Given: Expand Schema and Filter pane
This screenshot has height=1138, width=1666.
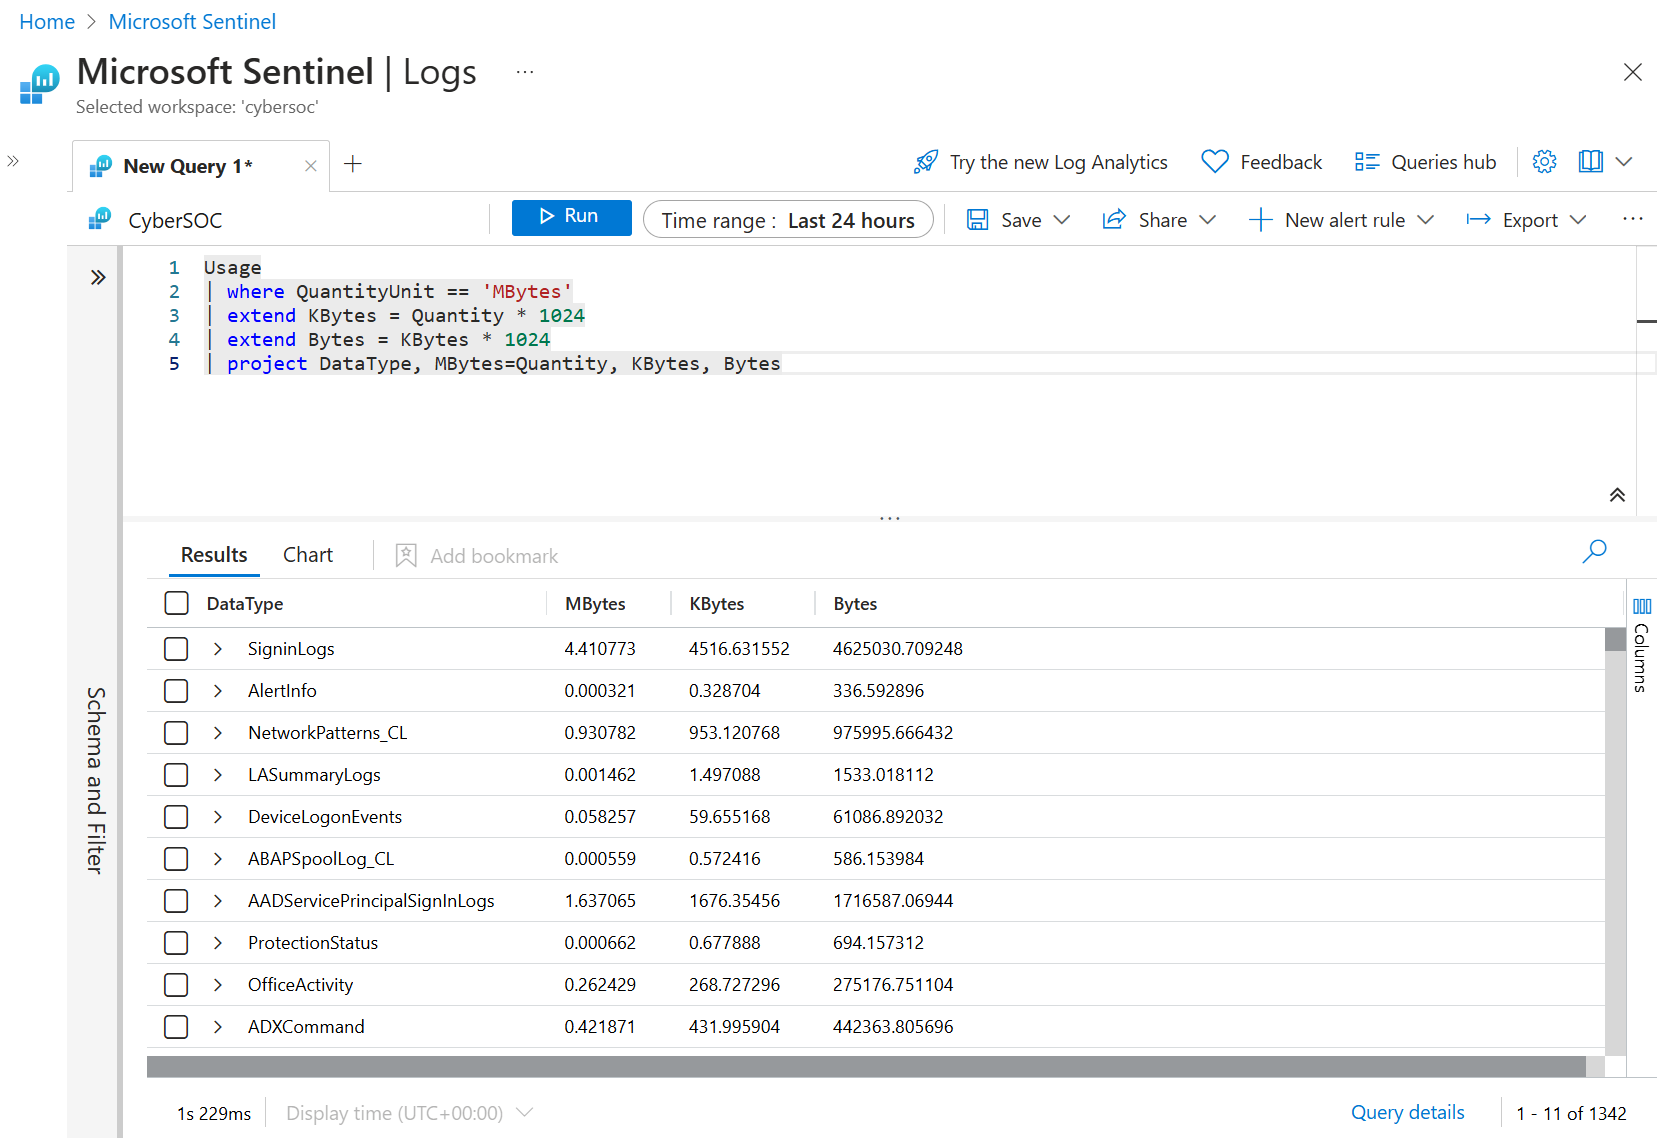Looking at the screenshot, I should 98,277.
